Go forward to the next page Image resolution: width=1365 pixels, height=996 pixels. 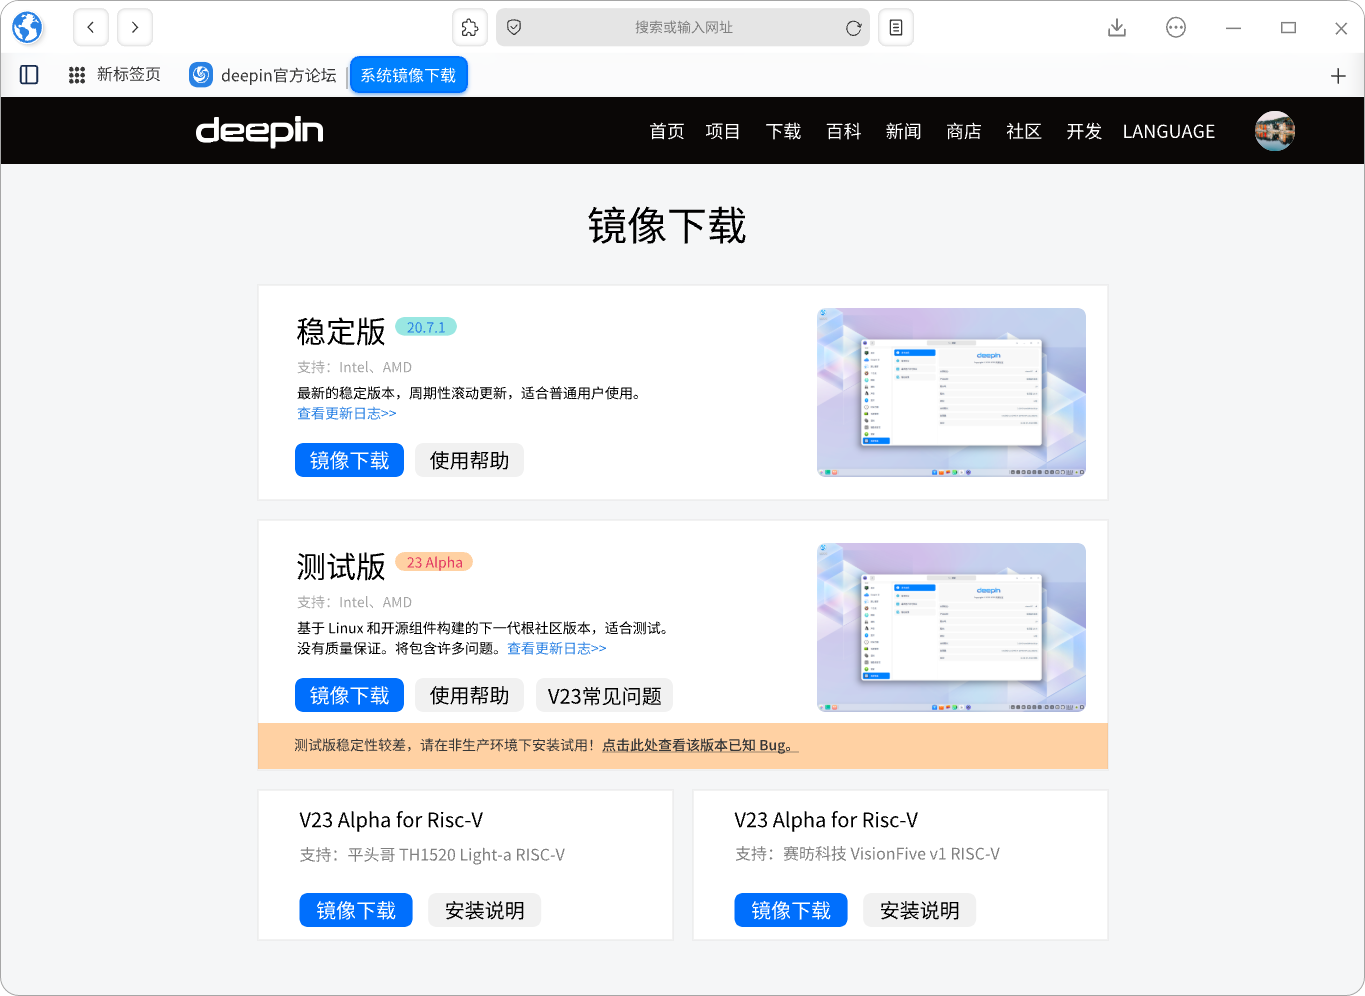click(135, 27)
